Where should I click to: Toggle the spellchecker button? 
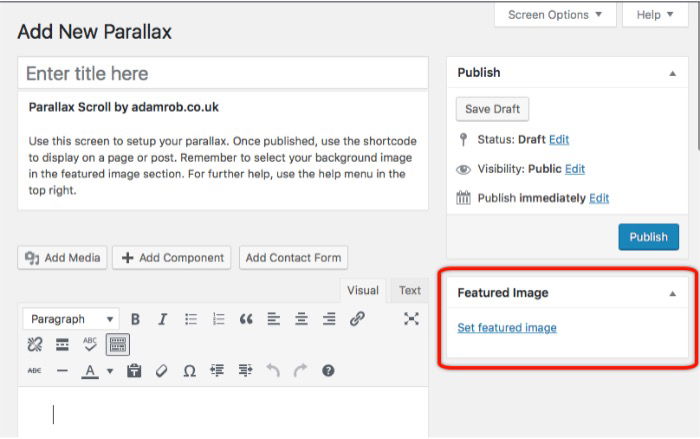(x=90, y=345)
